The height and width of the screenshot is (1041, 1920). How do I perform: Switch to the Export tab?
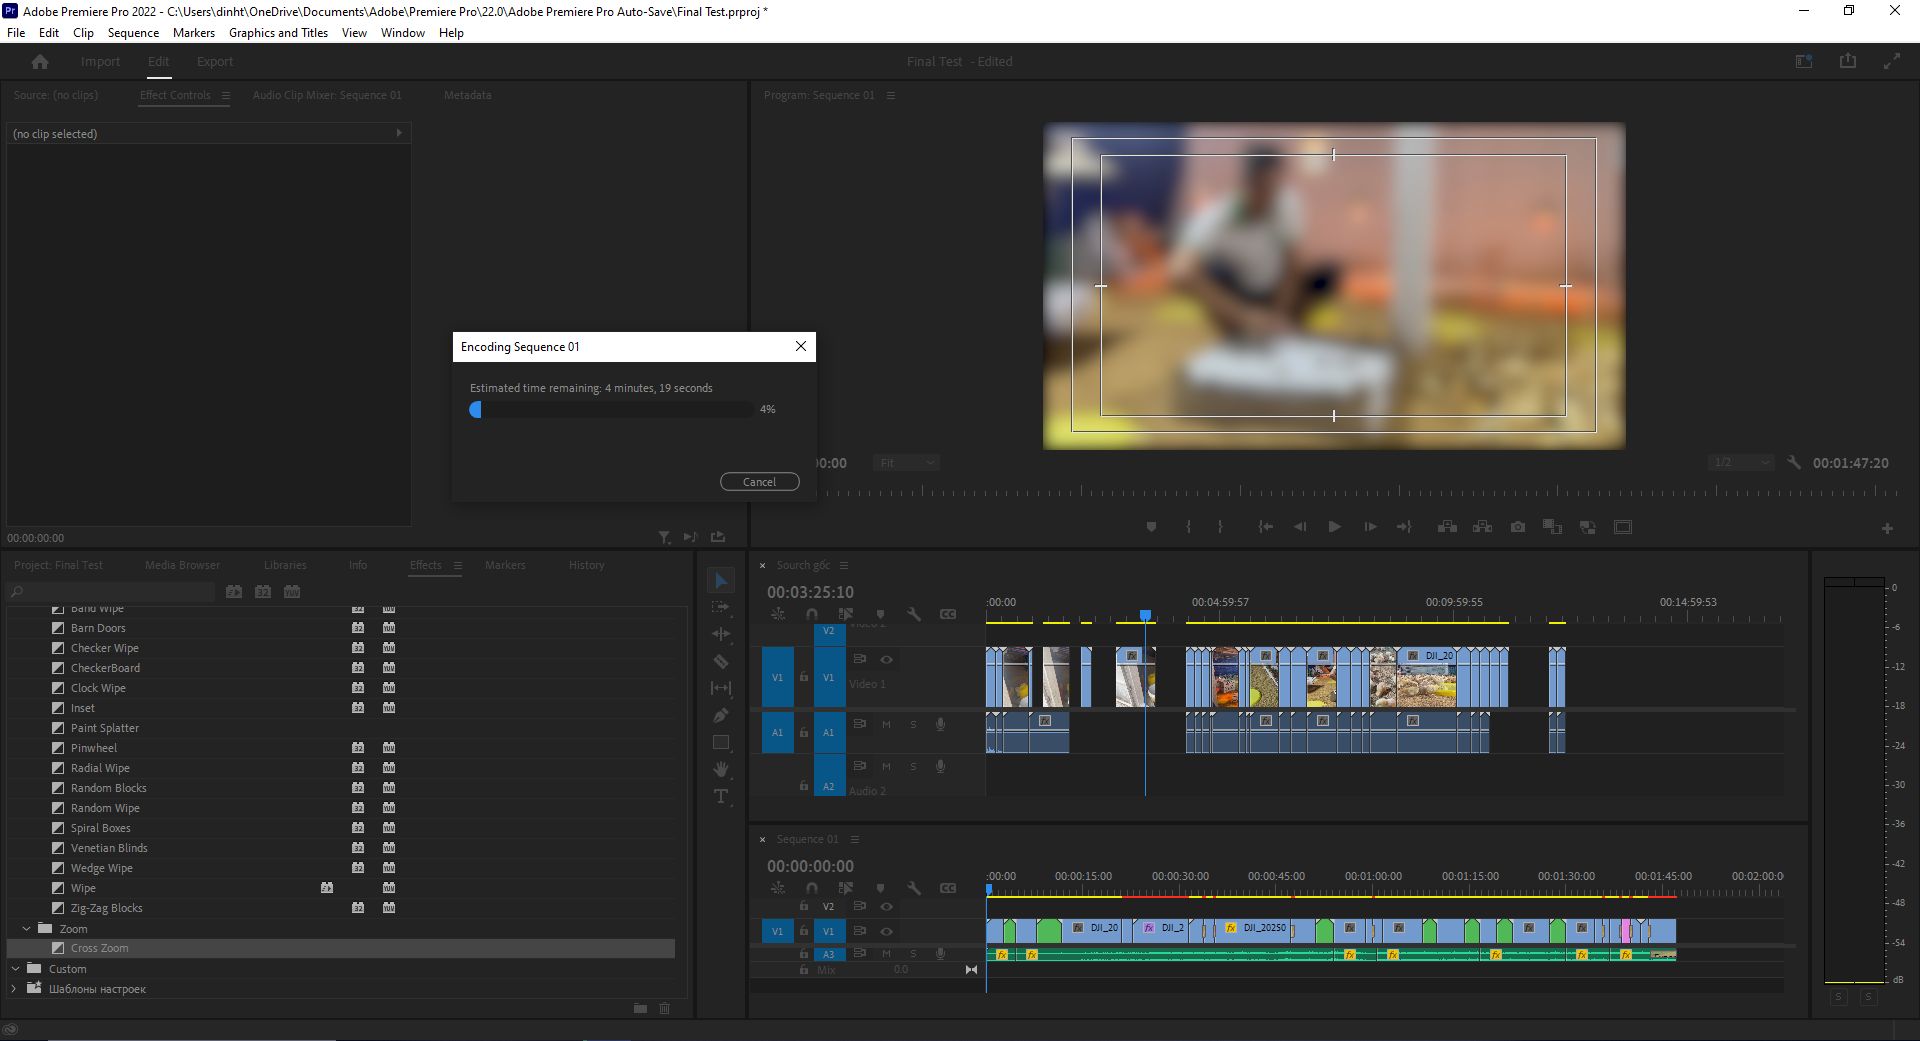[215, 62]
